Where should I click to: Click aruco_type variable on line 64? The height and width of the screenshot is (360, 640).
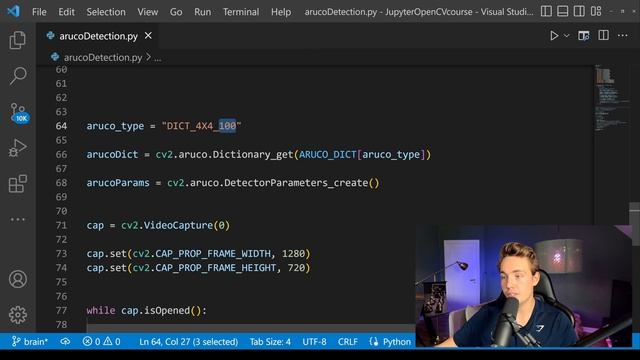(x=115, y=126)
